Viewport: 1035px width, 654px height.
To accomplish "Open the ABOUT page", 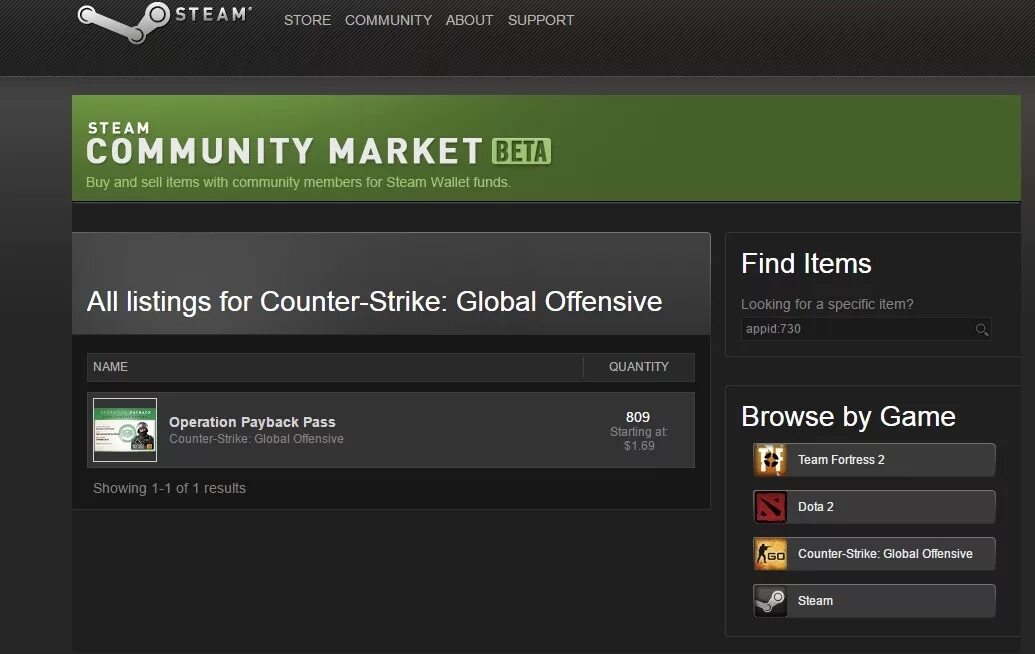I will tap(469, 20).
